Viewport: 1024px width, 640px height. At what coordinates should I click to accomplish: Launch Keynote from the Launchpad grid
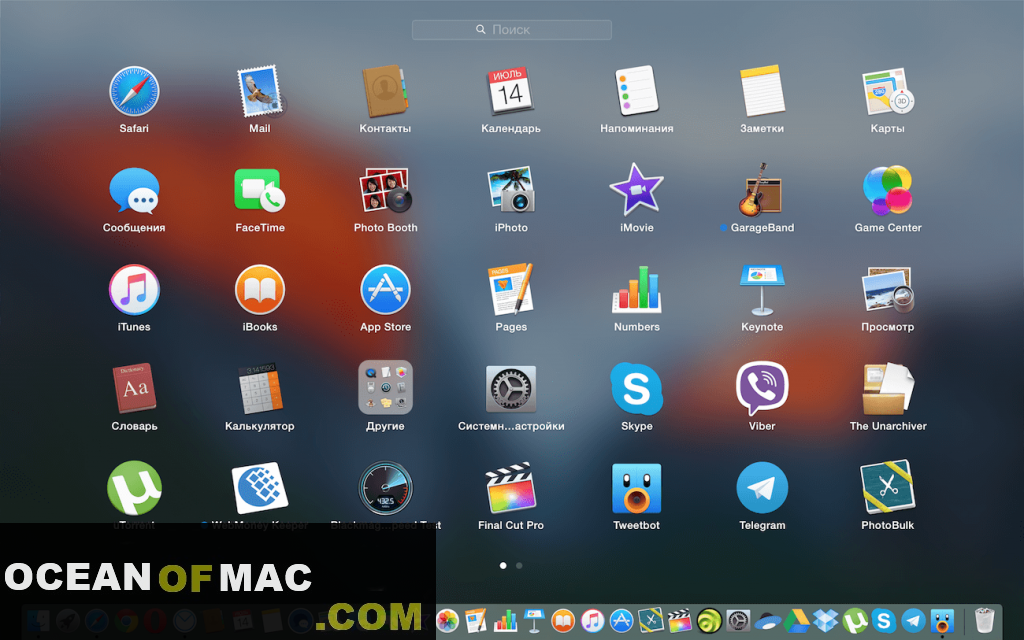(x=762, y=290)
